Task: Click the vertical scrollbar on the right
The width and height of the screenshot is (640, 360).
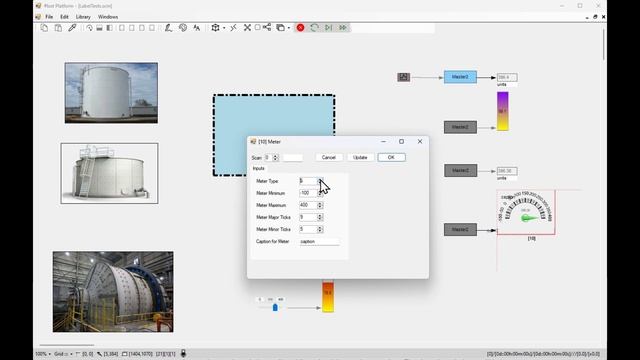Action: [x=604, y=45]
